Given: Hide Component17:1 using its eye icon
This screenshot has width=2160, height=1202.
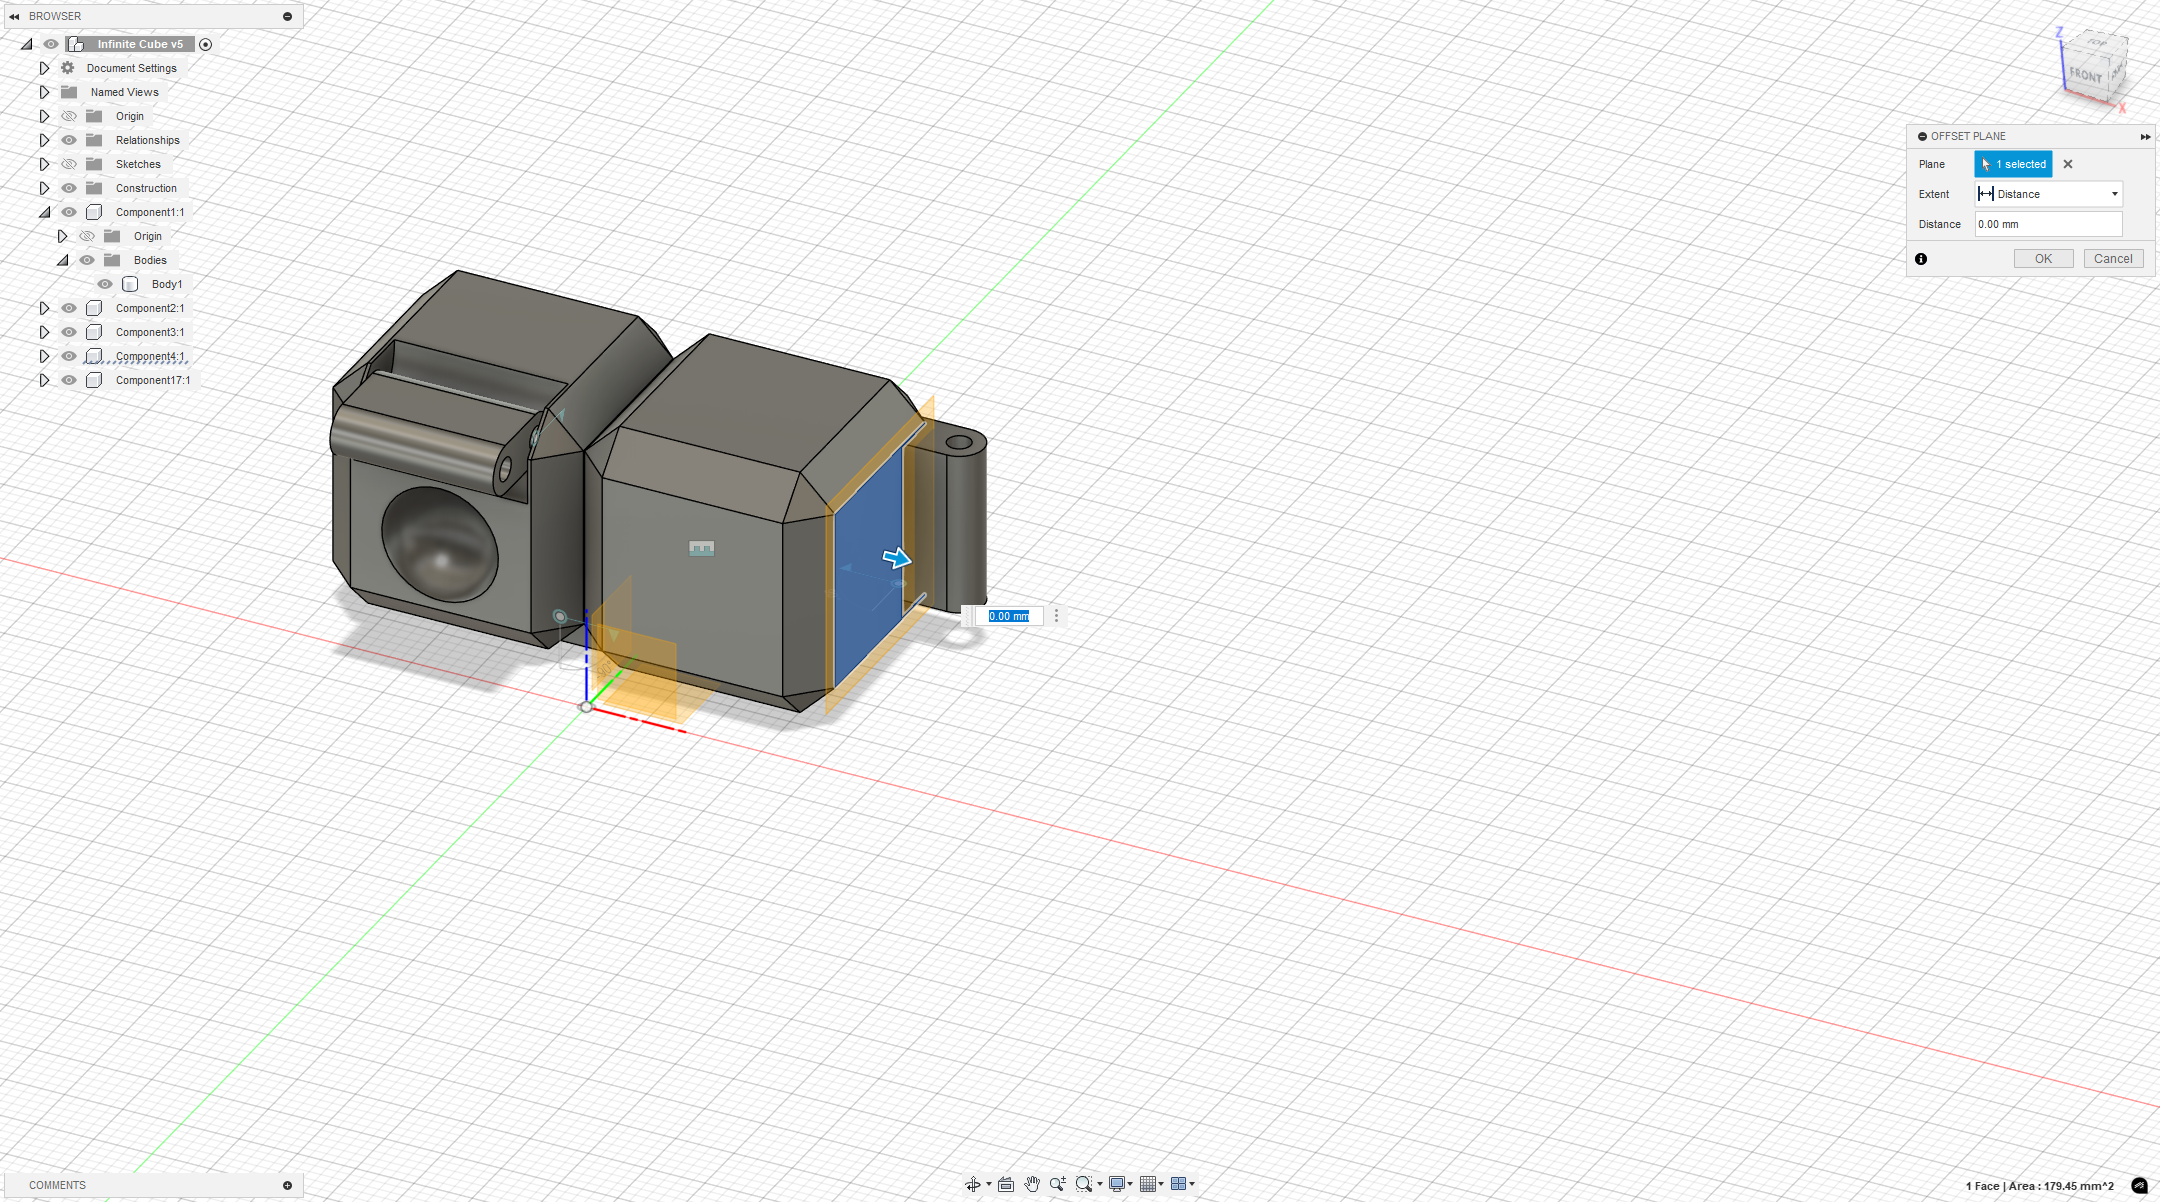Looking at the screenshot, I should (x=69, y=380).
